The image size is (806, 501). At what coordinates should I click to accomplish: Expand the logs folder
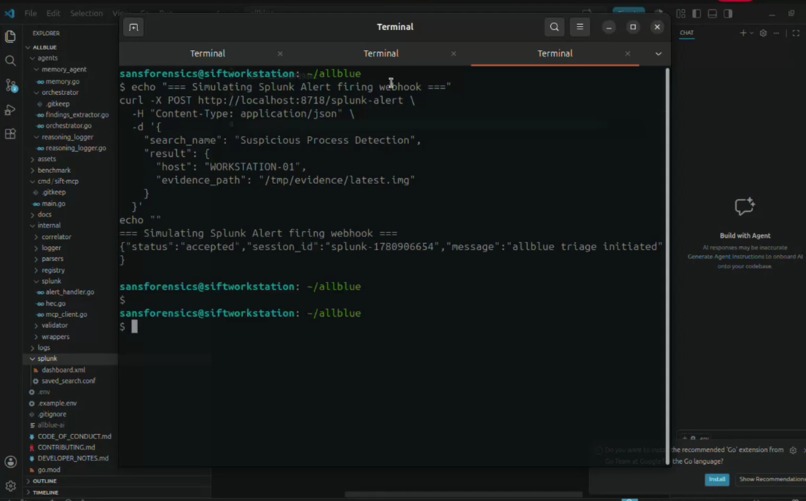(x=44, y=348)
